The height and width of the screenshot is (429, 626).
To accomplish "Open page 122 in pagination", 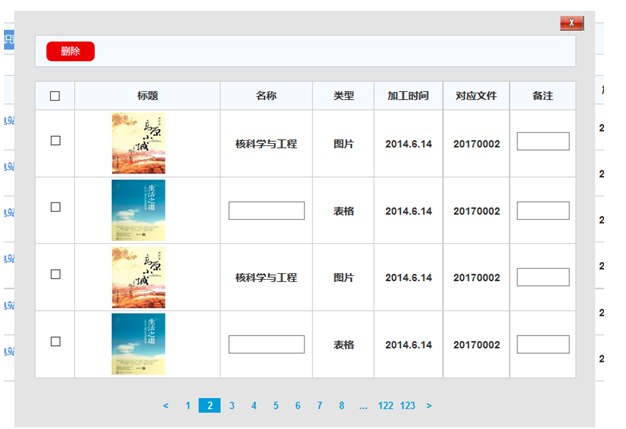I will (386, 406).
